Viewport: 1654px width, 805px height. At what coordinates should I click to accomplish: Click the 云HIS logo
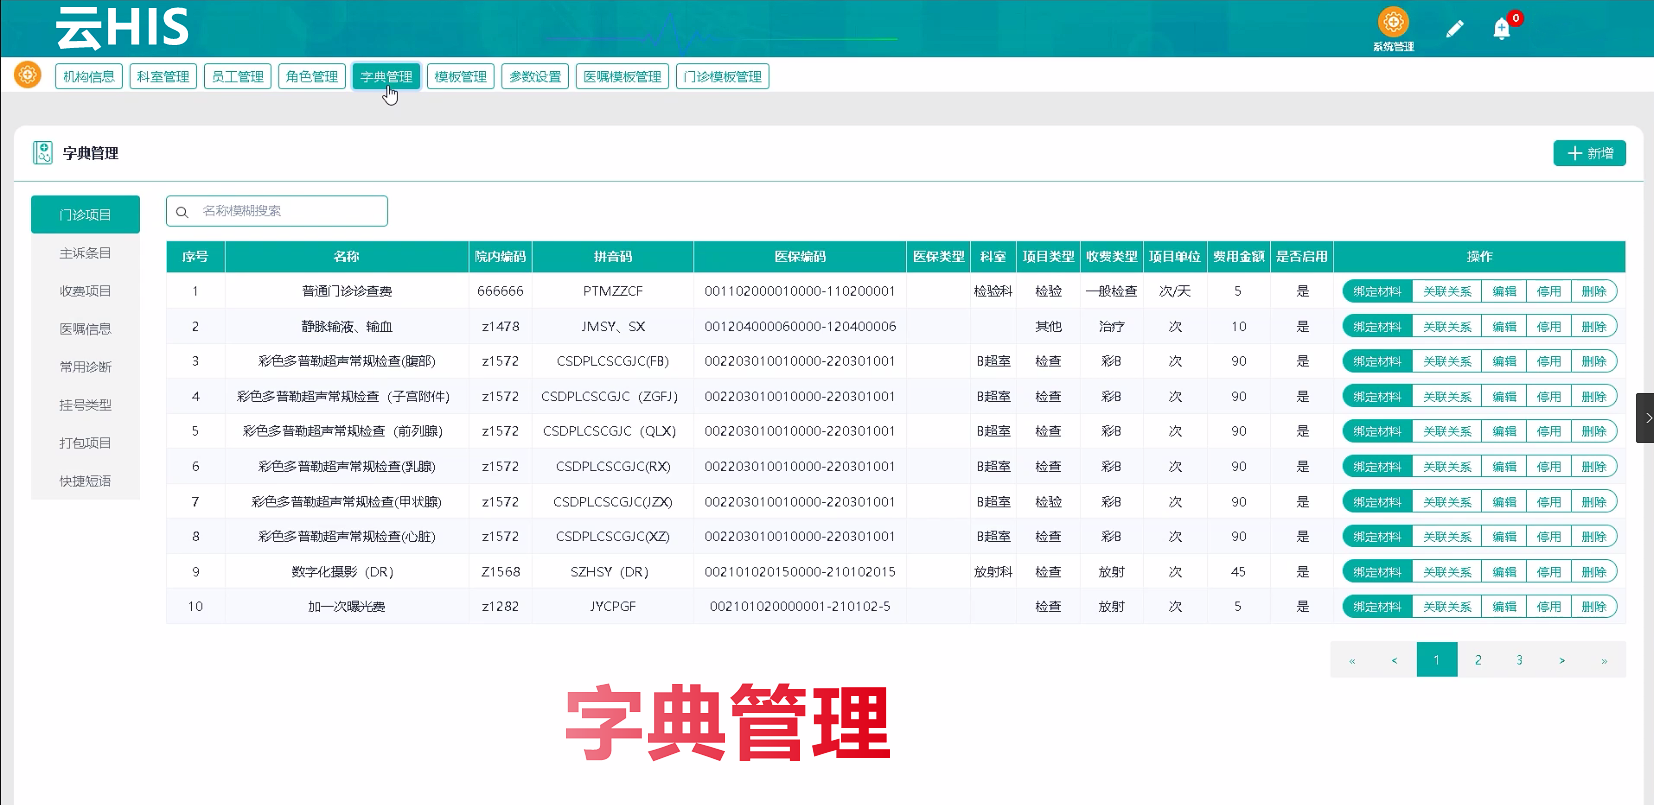(x=122, y=28)
